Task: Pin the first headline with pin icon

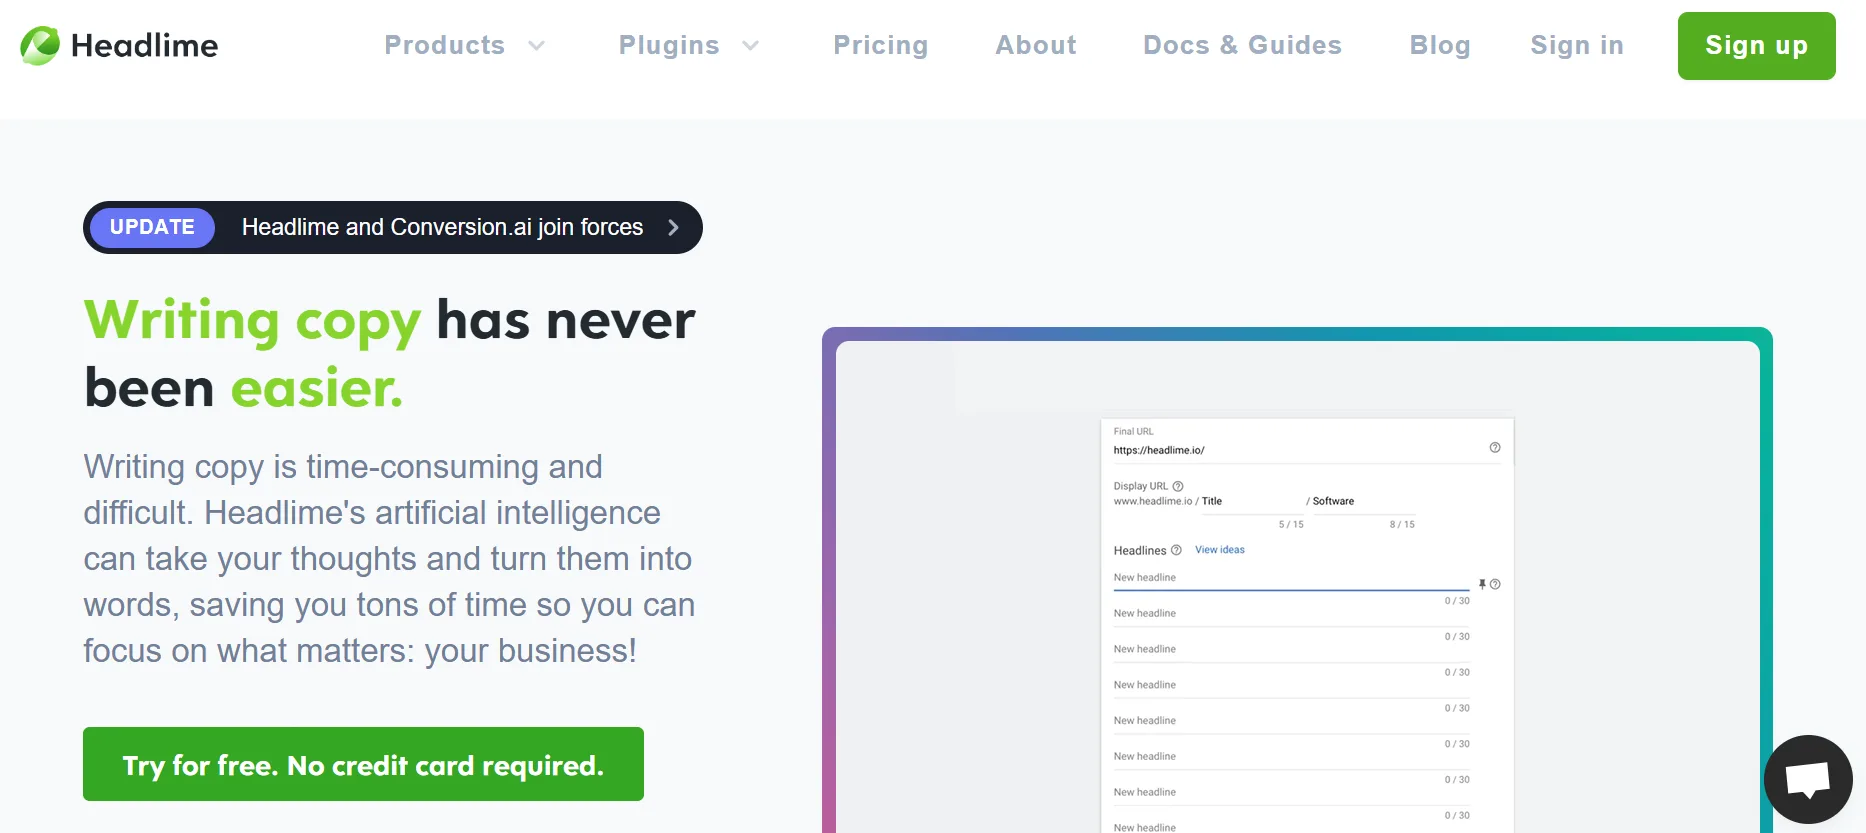Action: pyautogui.click(x=1482, y=584)
